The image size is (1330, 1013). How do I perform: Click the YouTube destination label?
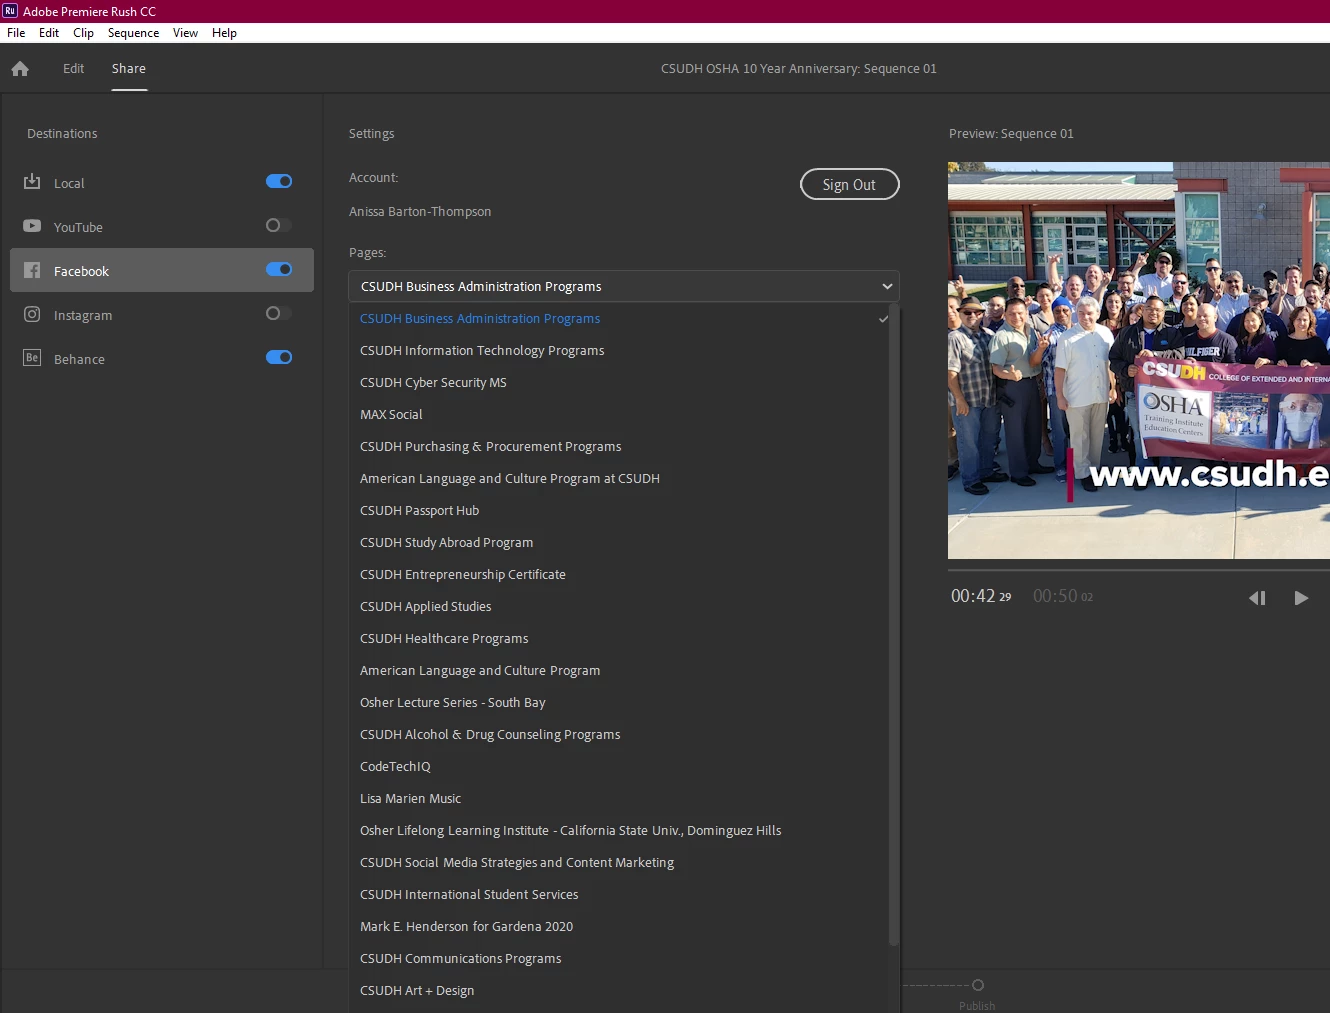78,227
